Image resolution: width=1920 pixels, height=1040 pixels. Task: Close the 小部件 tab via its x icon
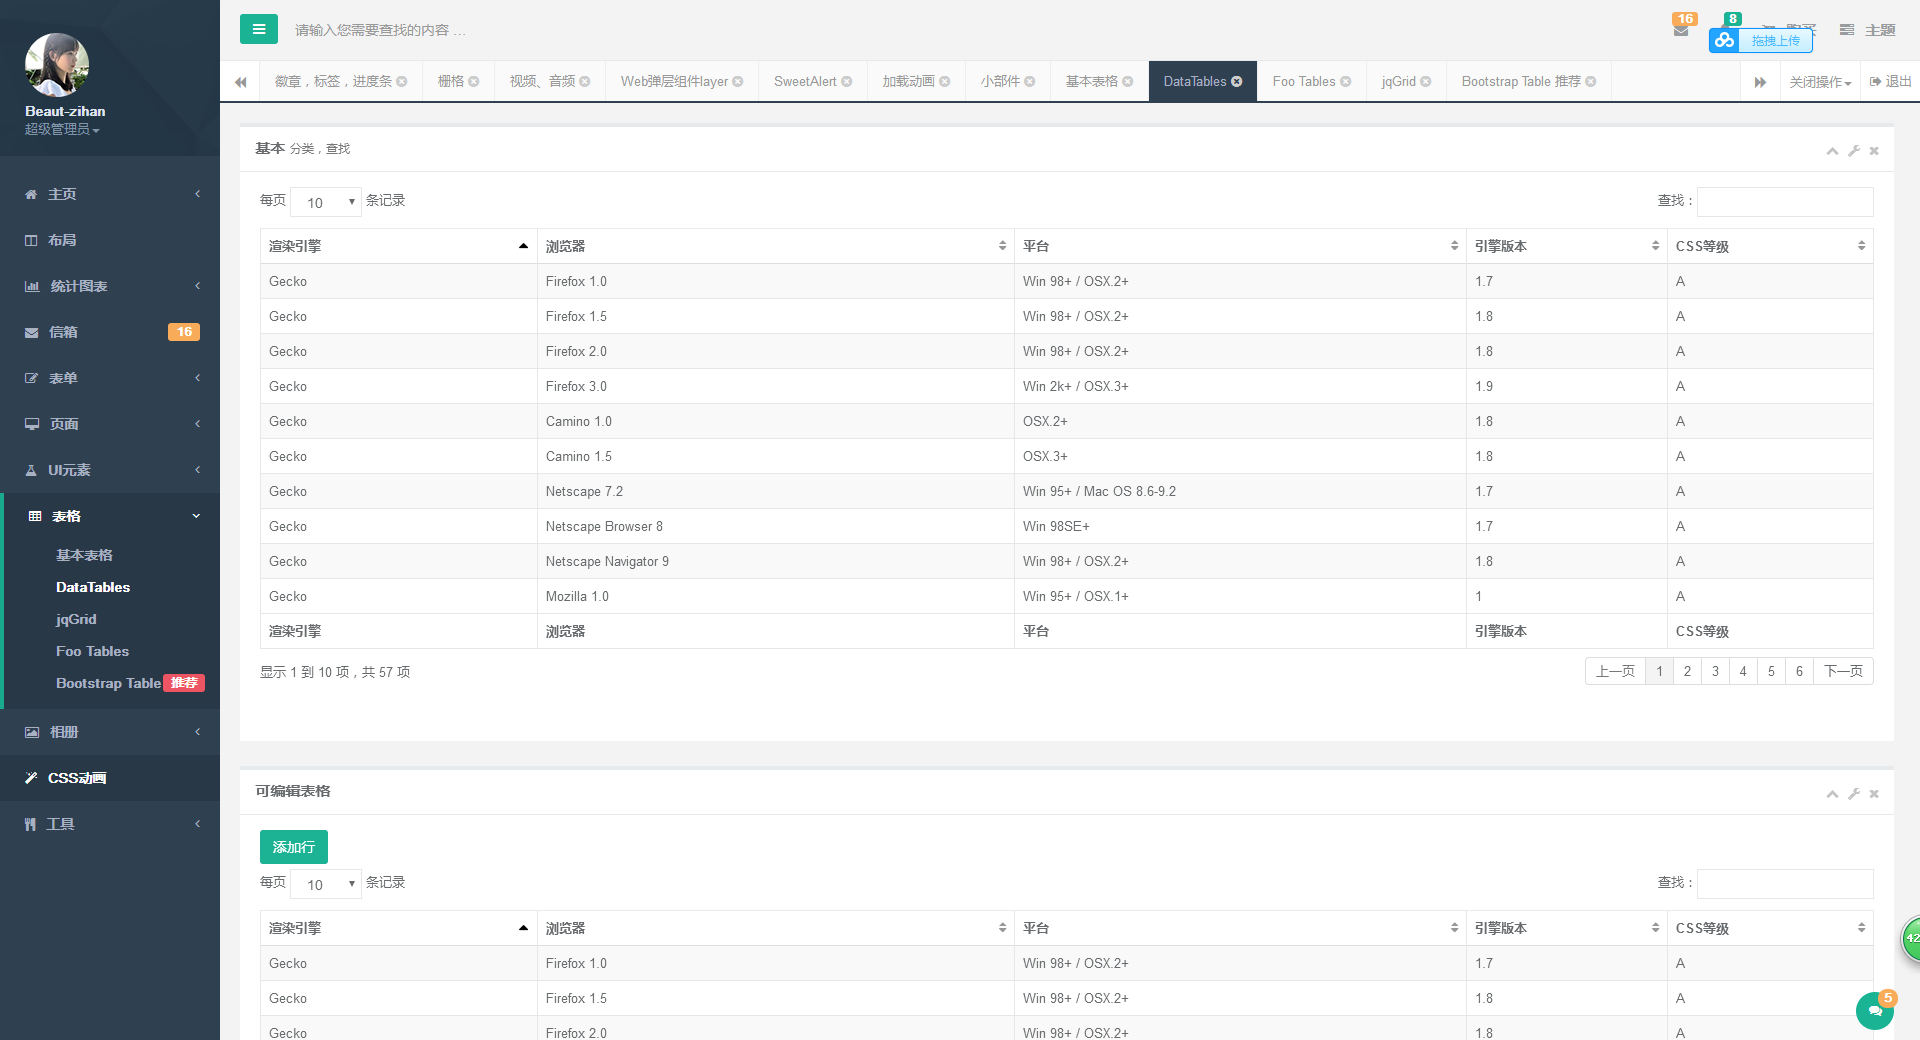click(x=1030, y=82)
